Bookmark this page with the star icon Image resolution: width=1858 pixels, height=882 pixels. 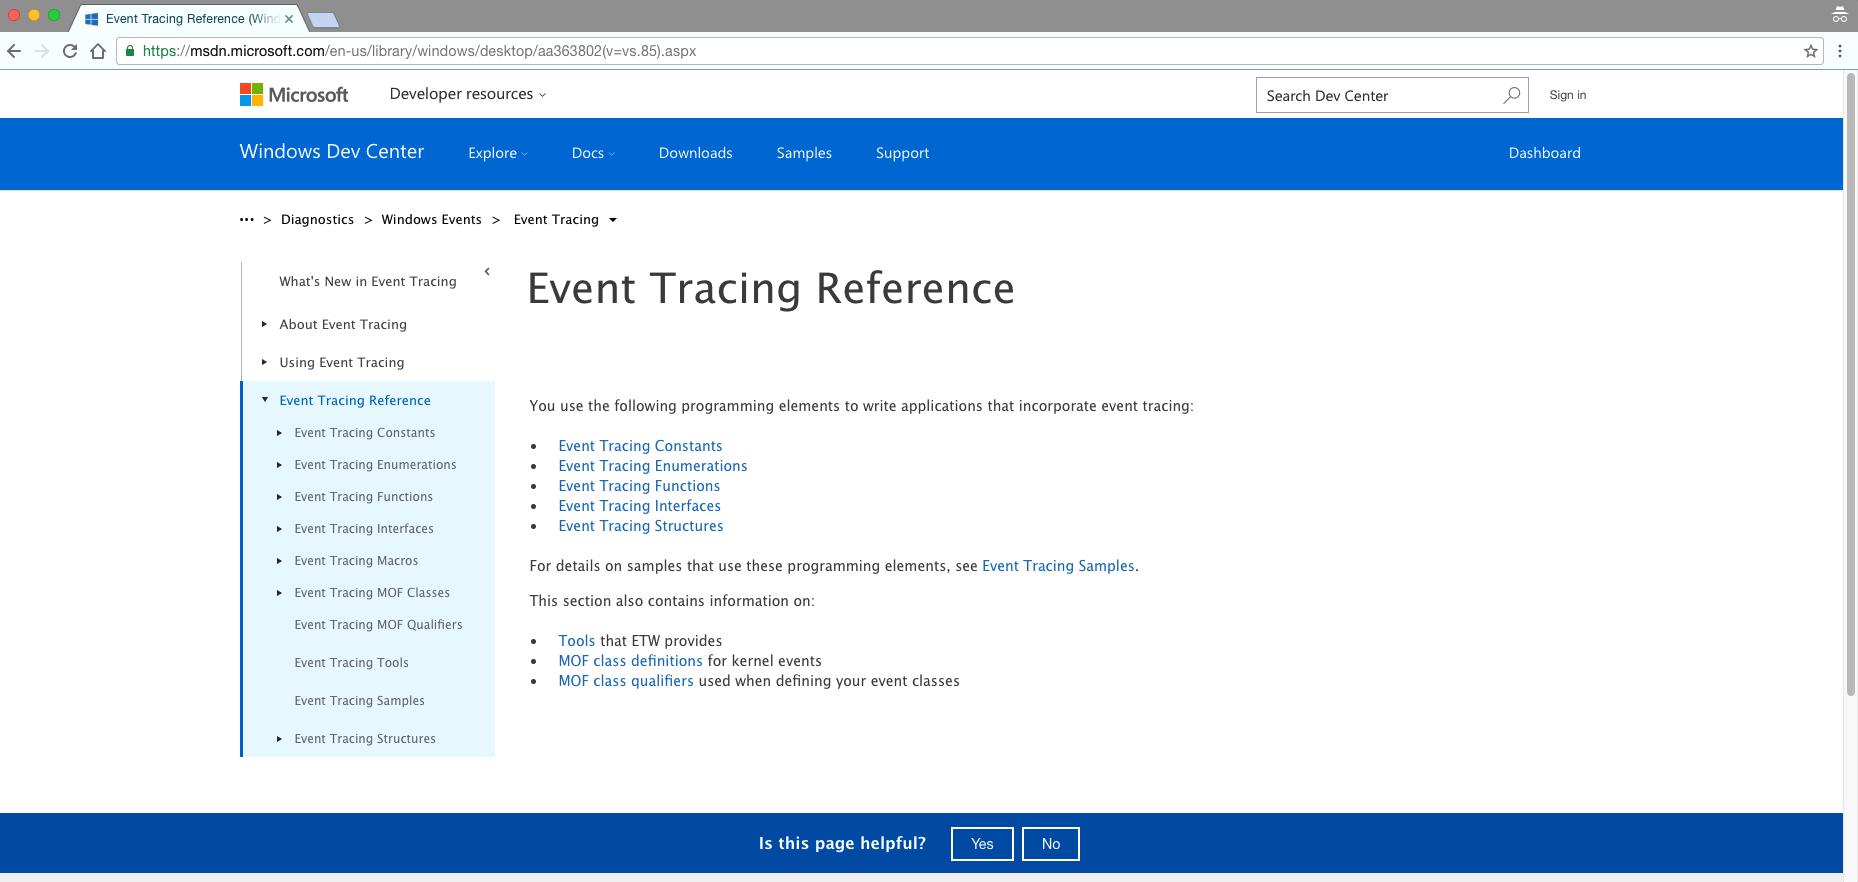pos(1811,51)
